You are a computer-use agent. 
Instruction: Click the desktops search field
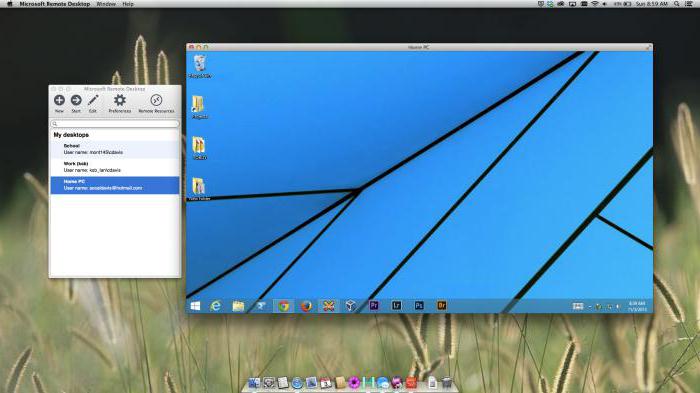[x=115, y=124]
